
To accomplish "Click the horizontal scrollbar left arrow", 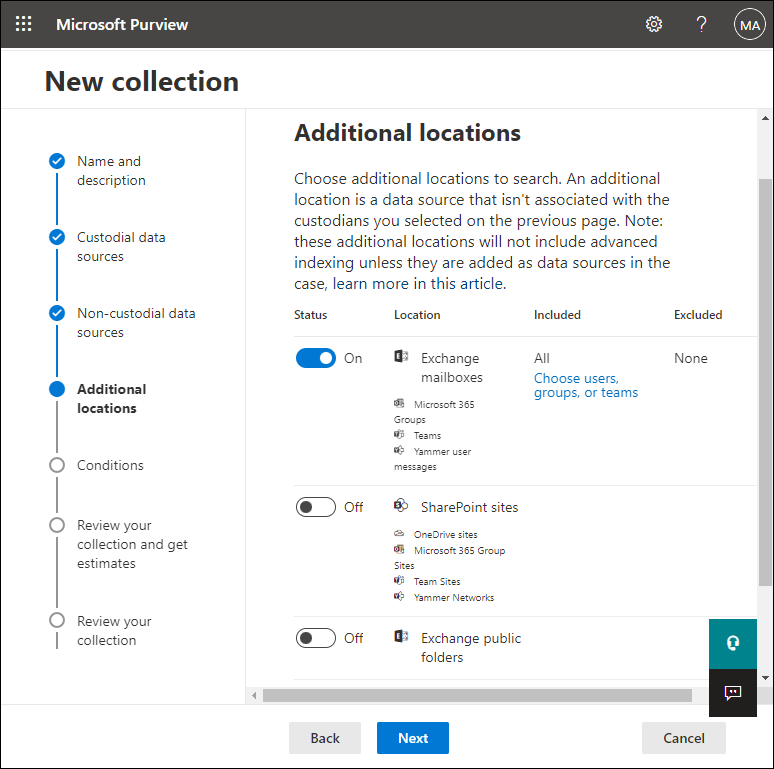I will point(254,695).
